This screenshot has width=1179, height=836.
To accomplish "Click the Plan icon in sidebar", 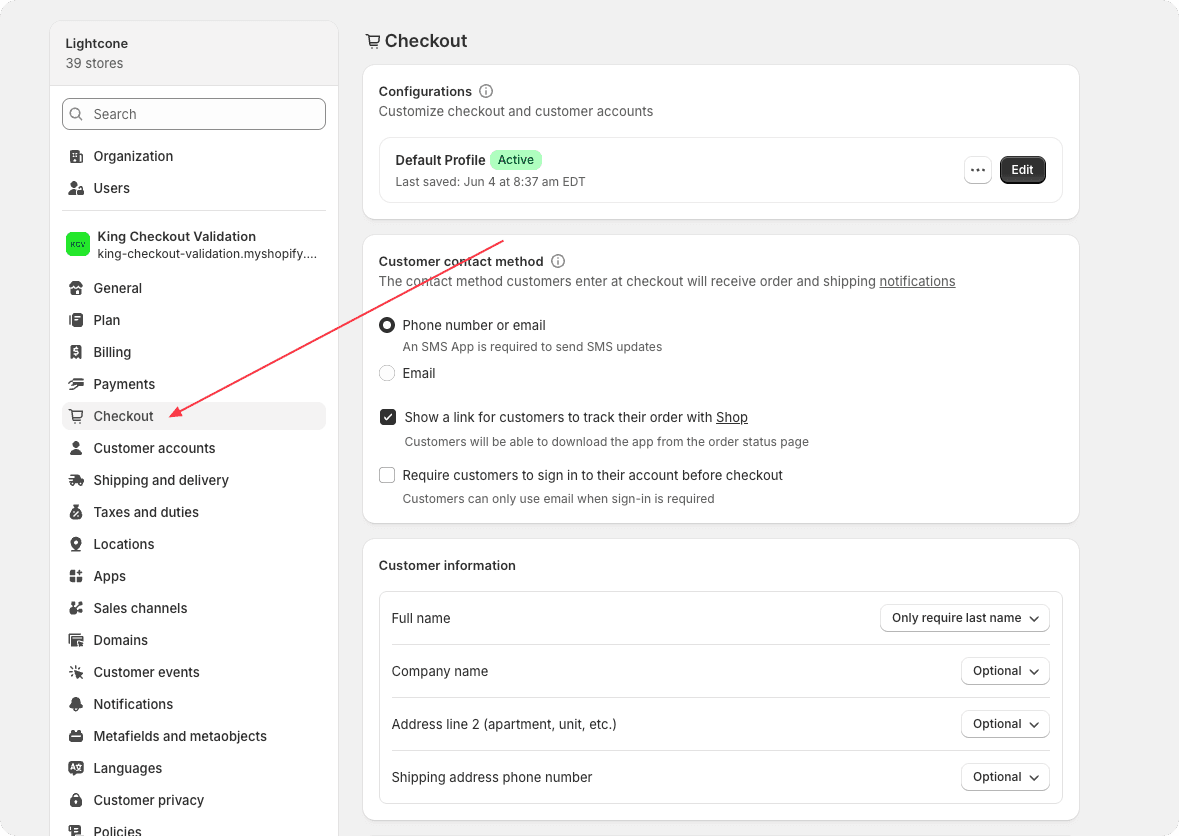I will coord(76,320).
